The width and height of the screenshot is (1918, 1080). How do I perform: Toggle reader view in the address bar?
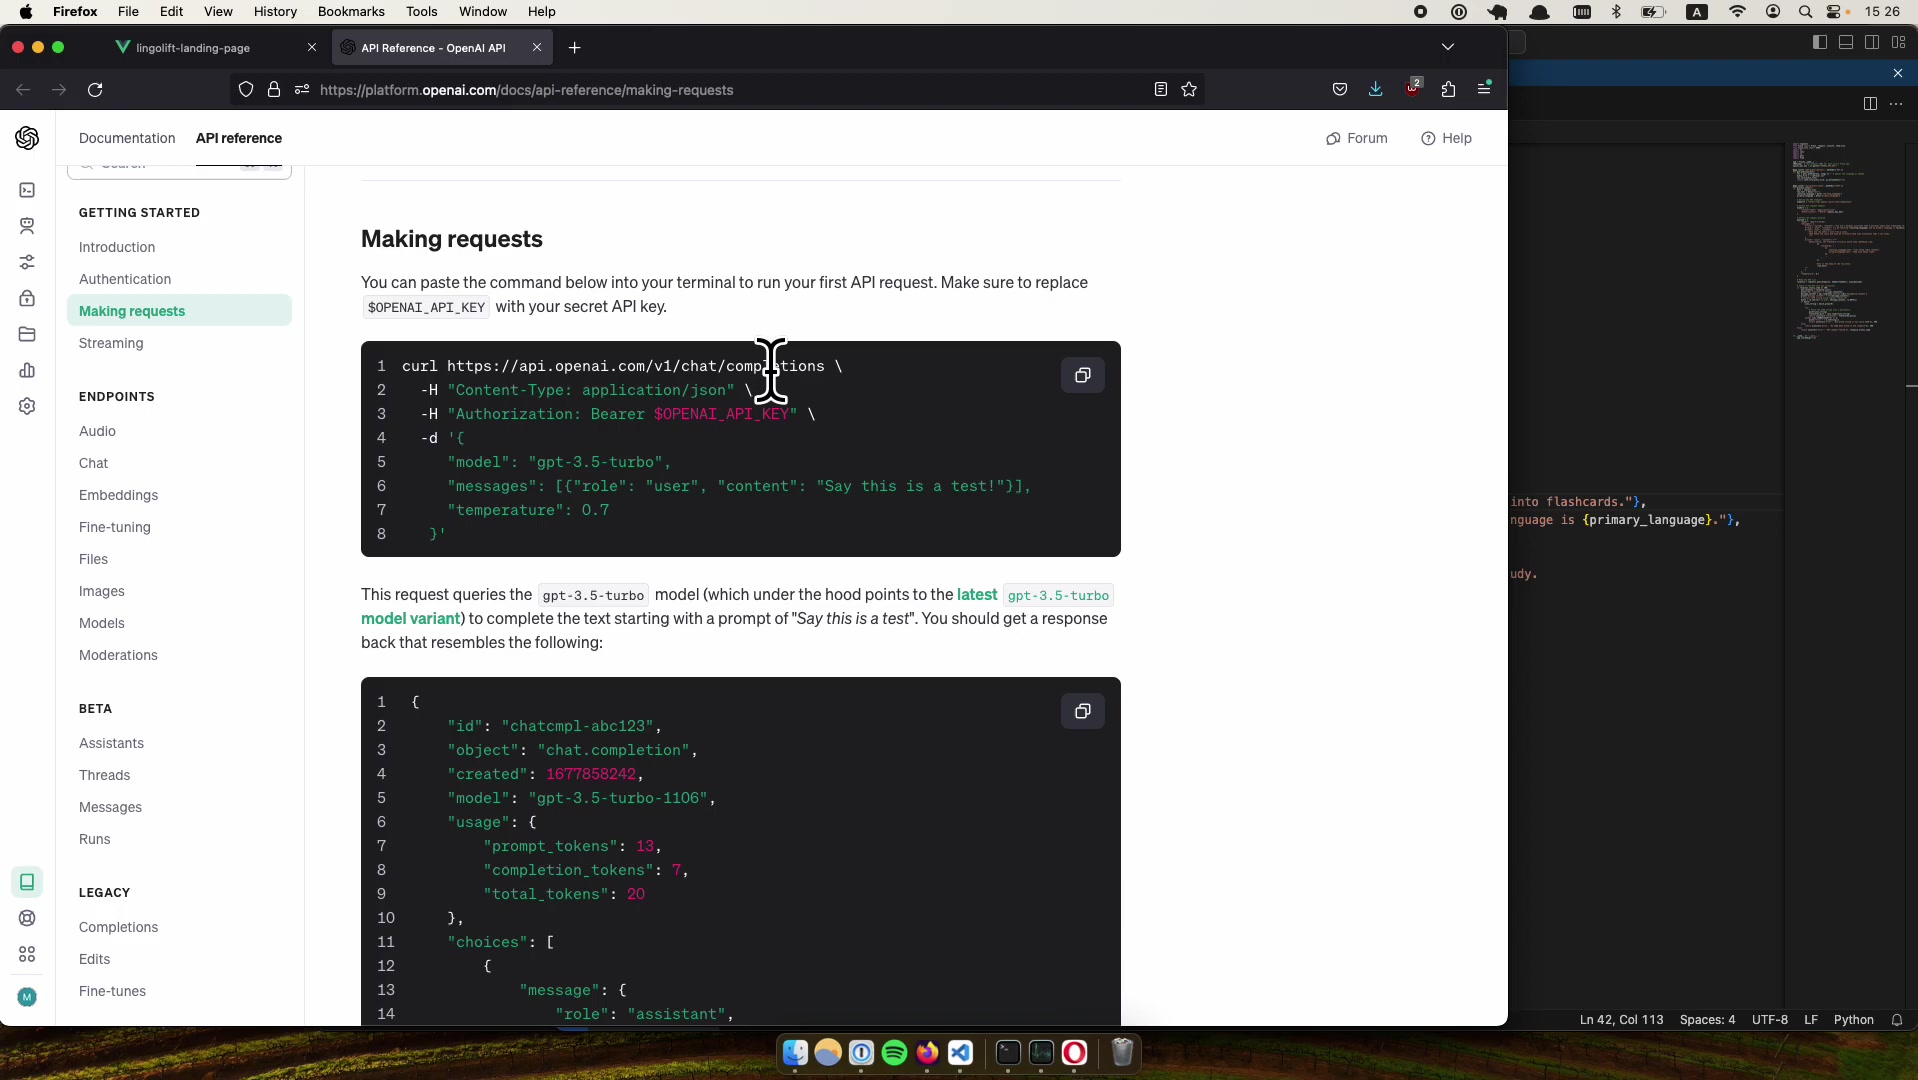pos(1158,89)
